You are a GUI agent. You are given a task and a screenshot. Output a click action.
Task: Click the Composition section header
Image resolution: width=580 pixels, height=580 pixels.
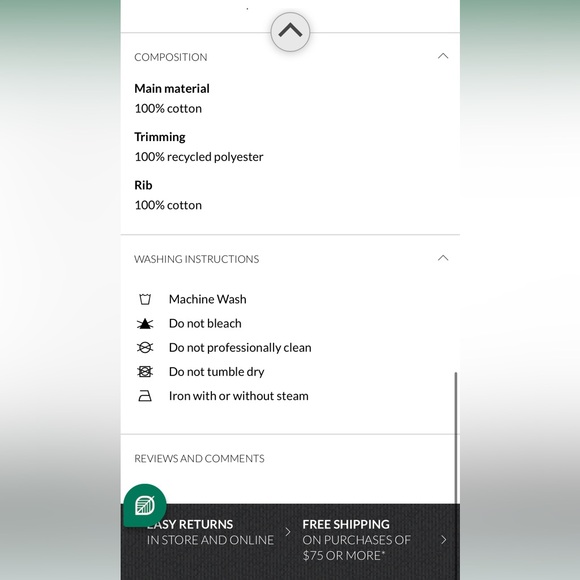290,57
